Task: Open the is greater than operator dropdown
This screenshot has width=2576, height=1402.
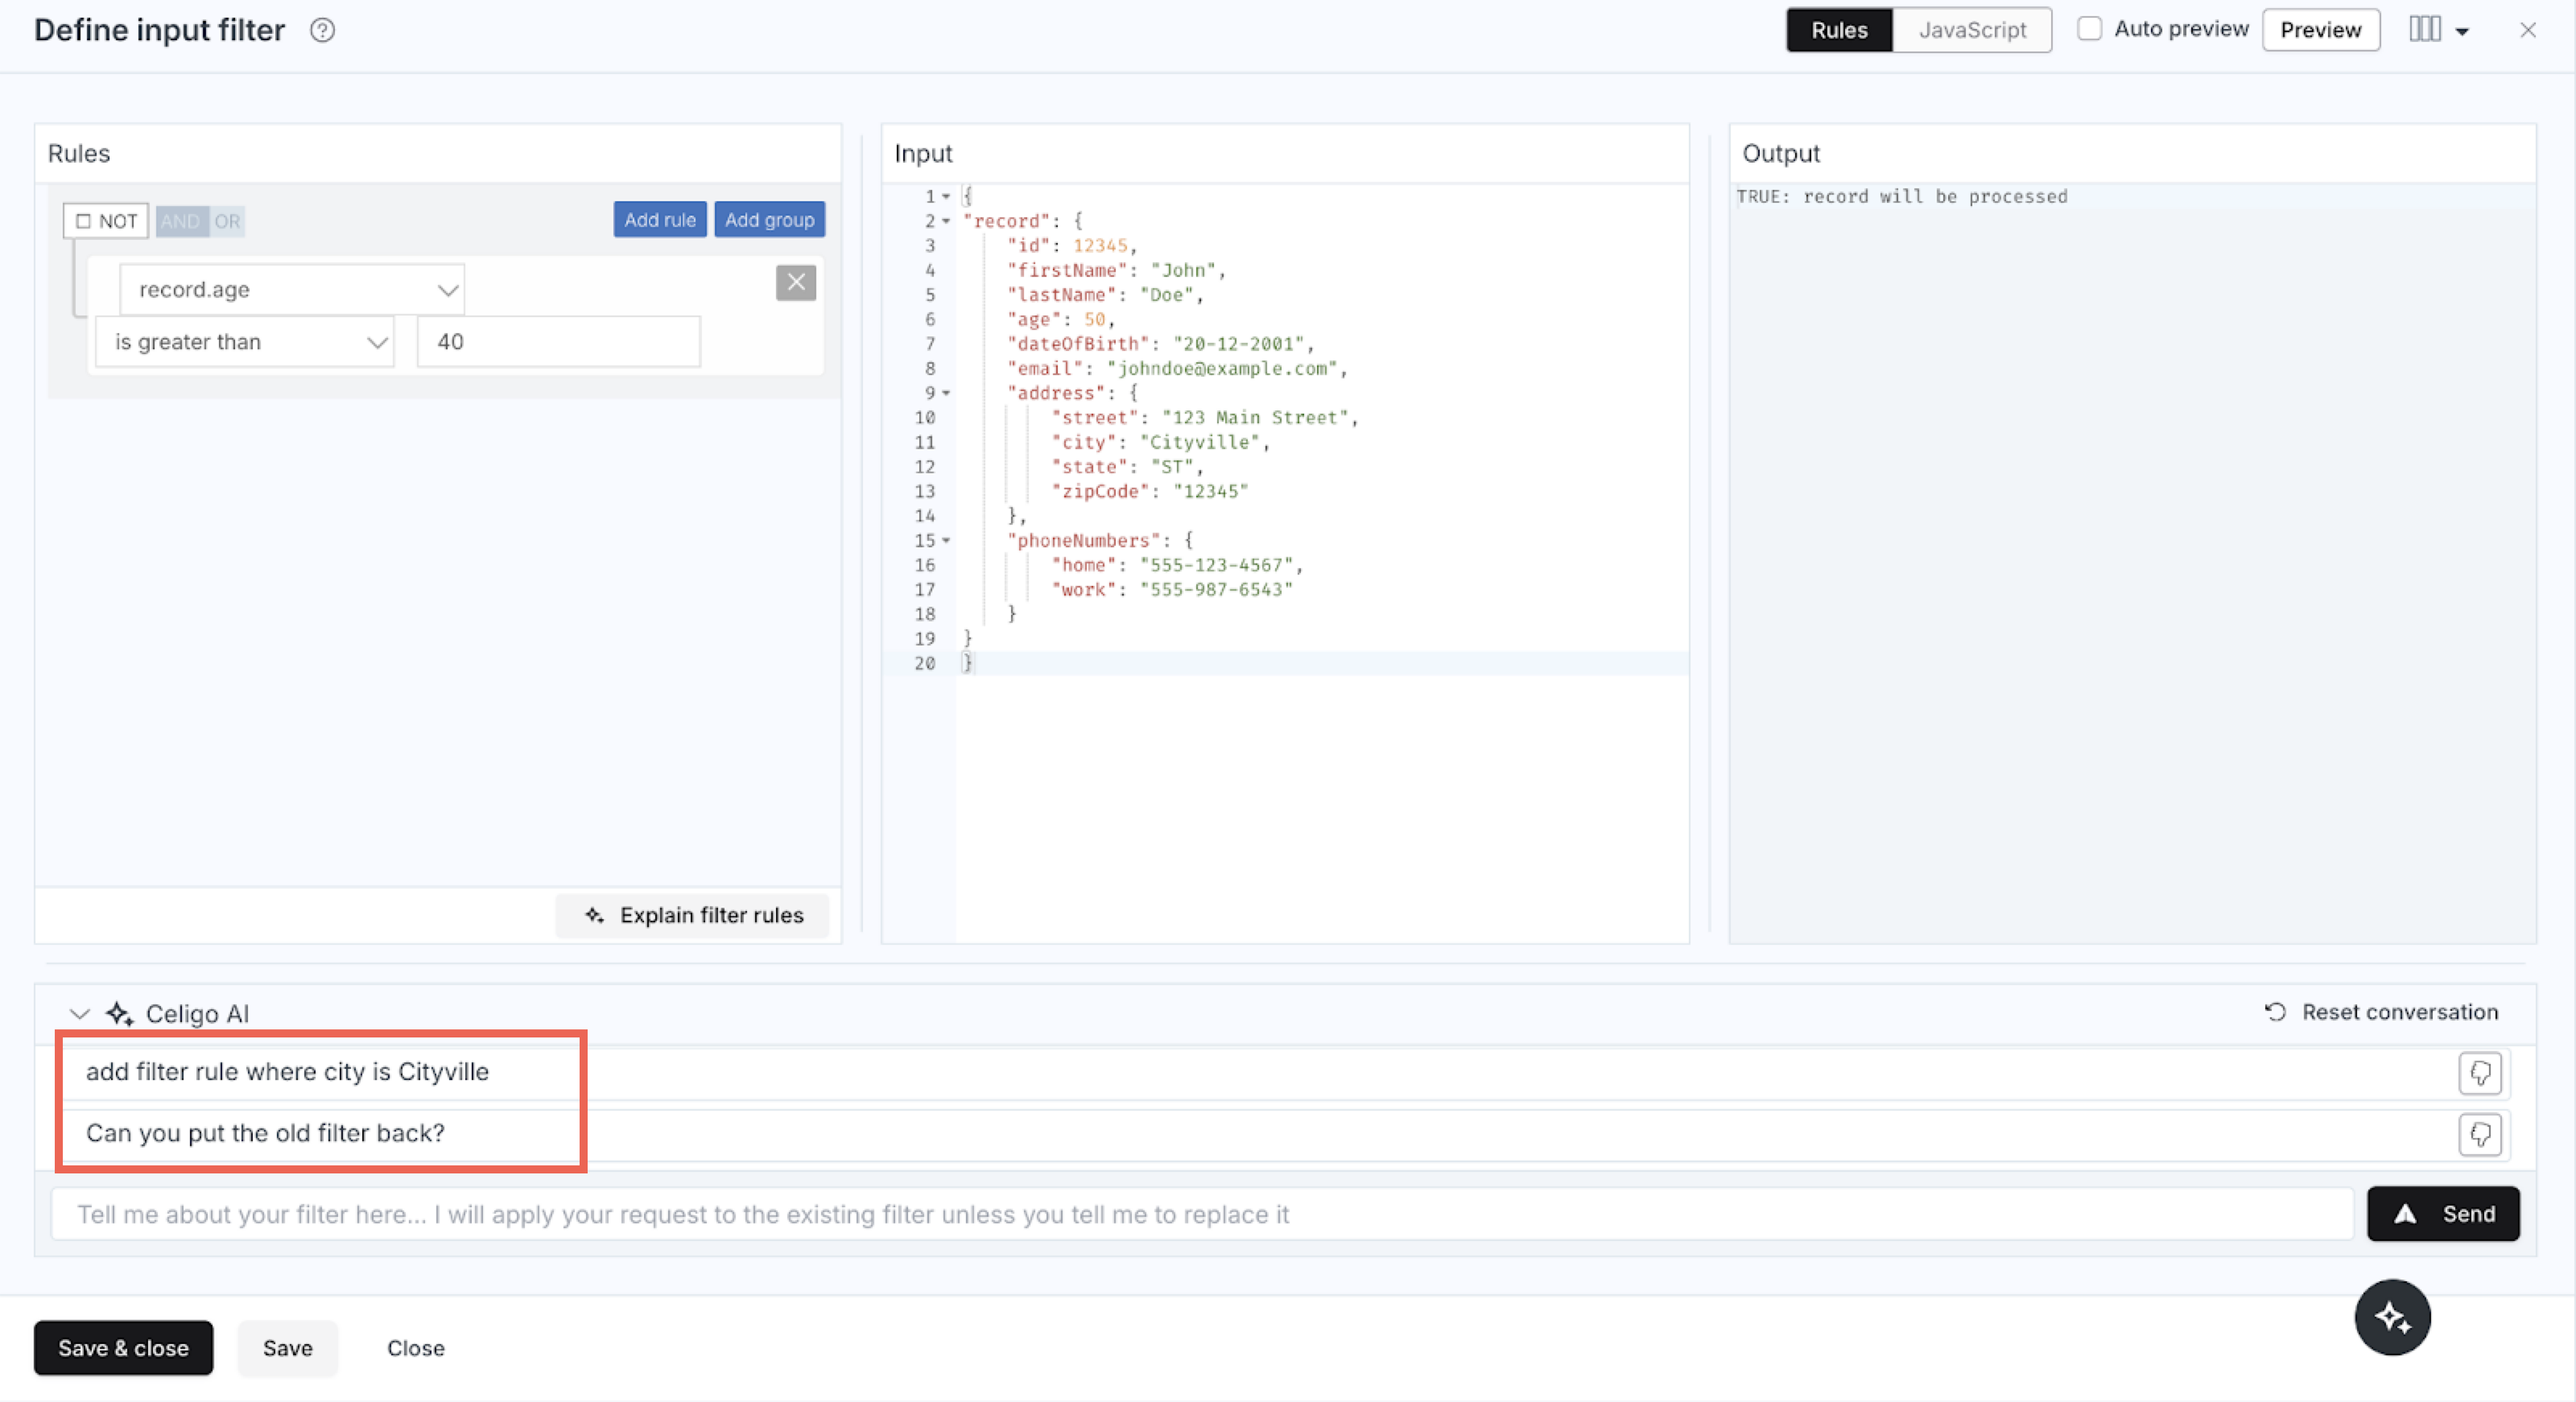Action: pos(245,342)
